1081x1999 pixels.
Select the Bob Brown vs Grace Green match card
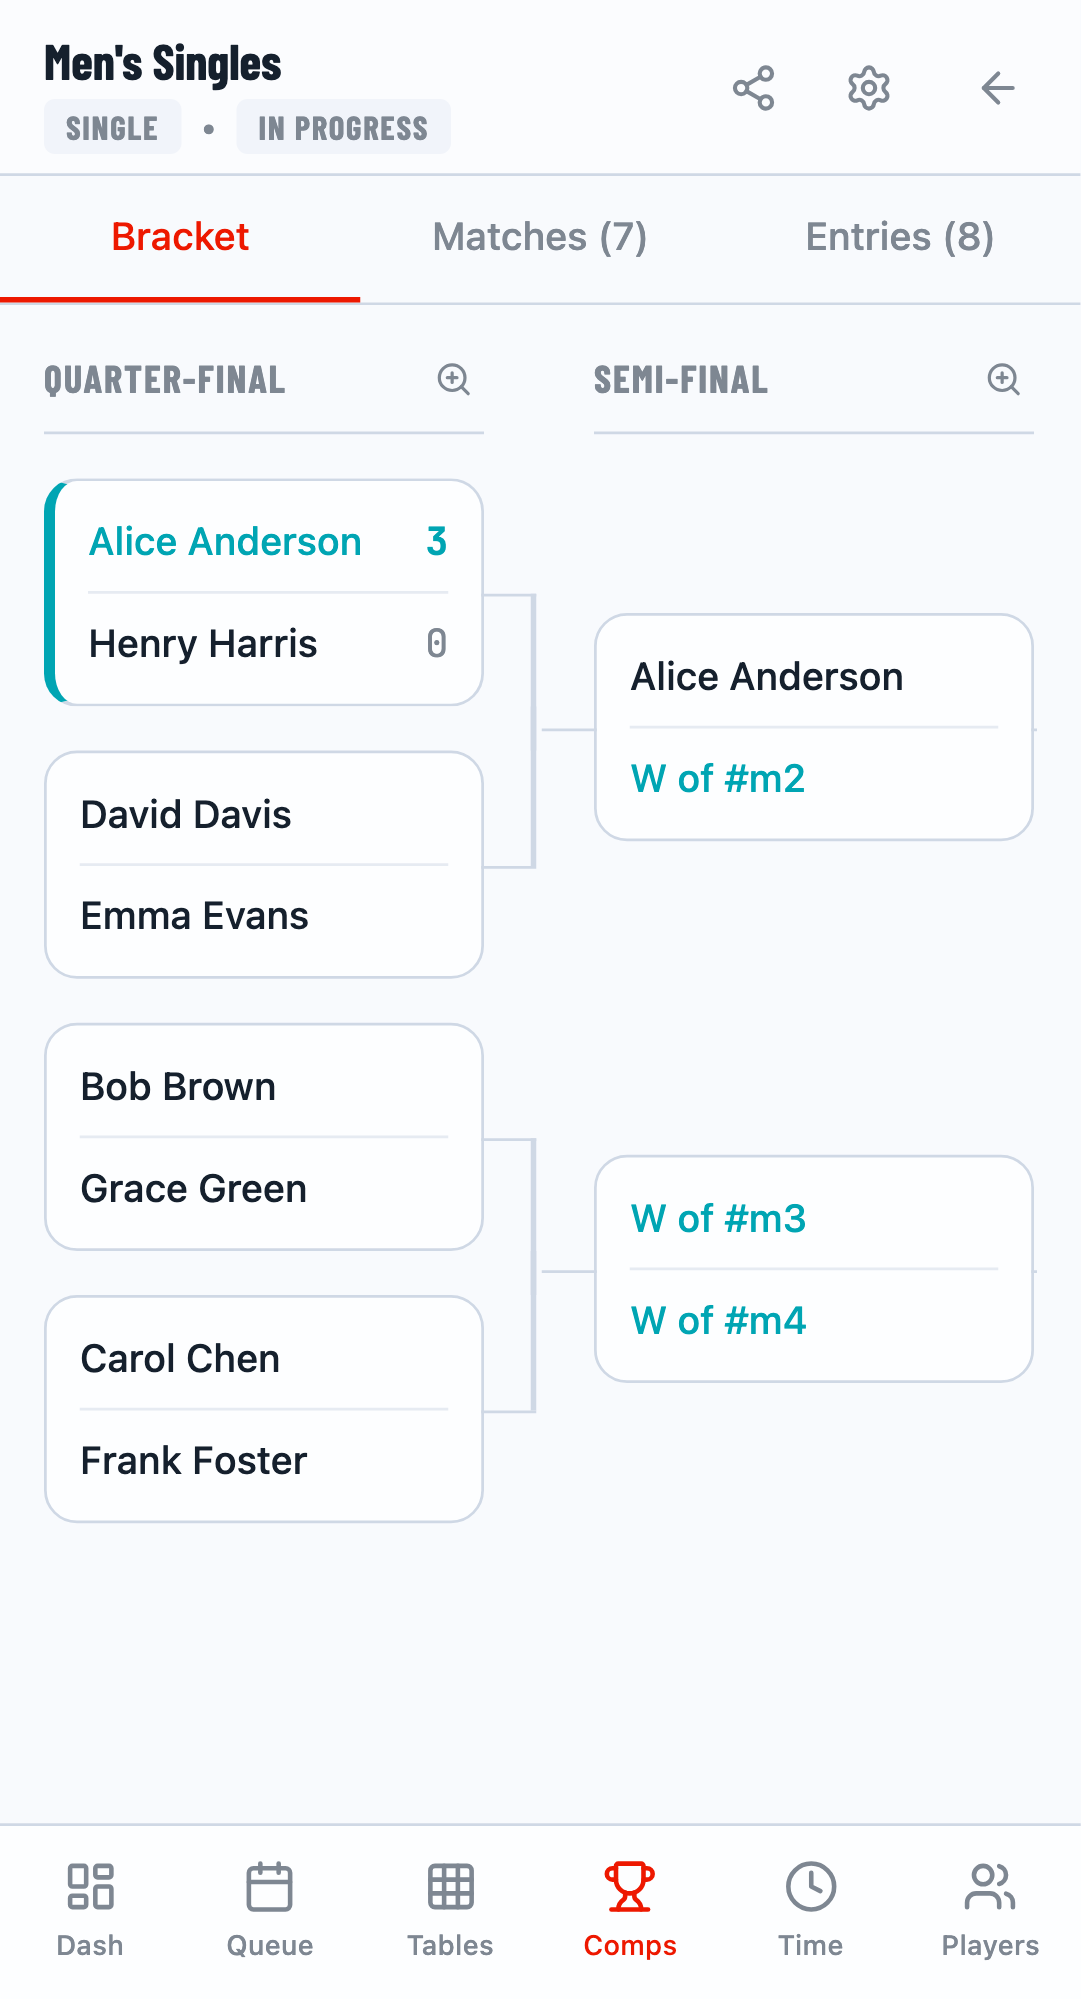click(263, 1137)
